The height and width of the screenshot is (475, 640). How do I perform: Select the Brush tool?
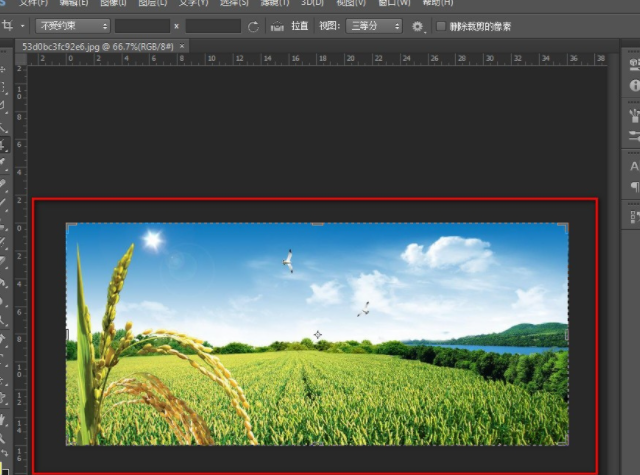pyautogui.click(x=3, y=203)
